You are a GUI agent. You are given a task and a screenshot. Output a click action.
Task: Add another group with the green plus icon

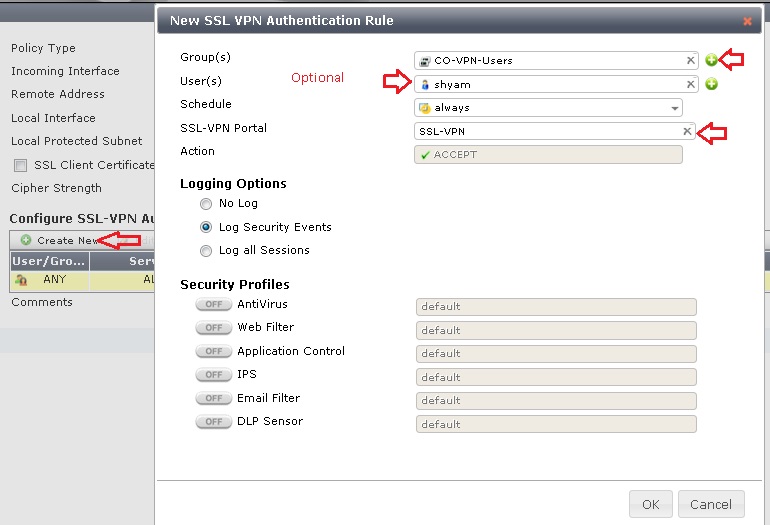pos(711,60)
